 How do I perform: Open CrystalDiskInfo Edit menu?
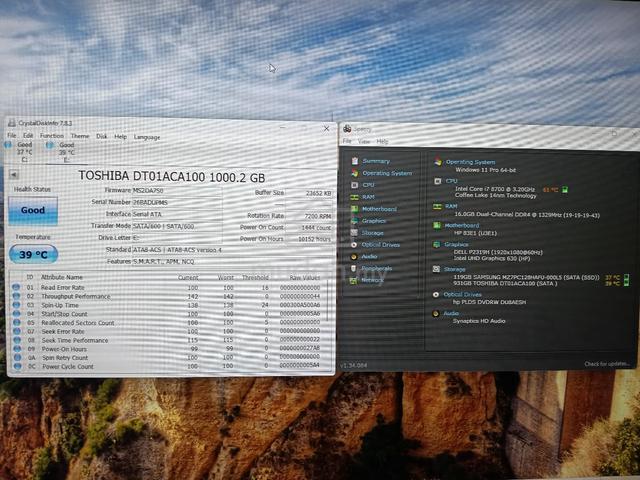(28, 136)
